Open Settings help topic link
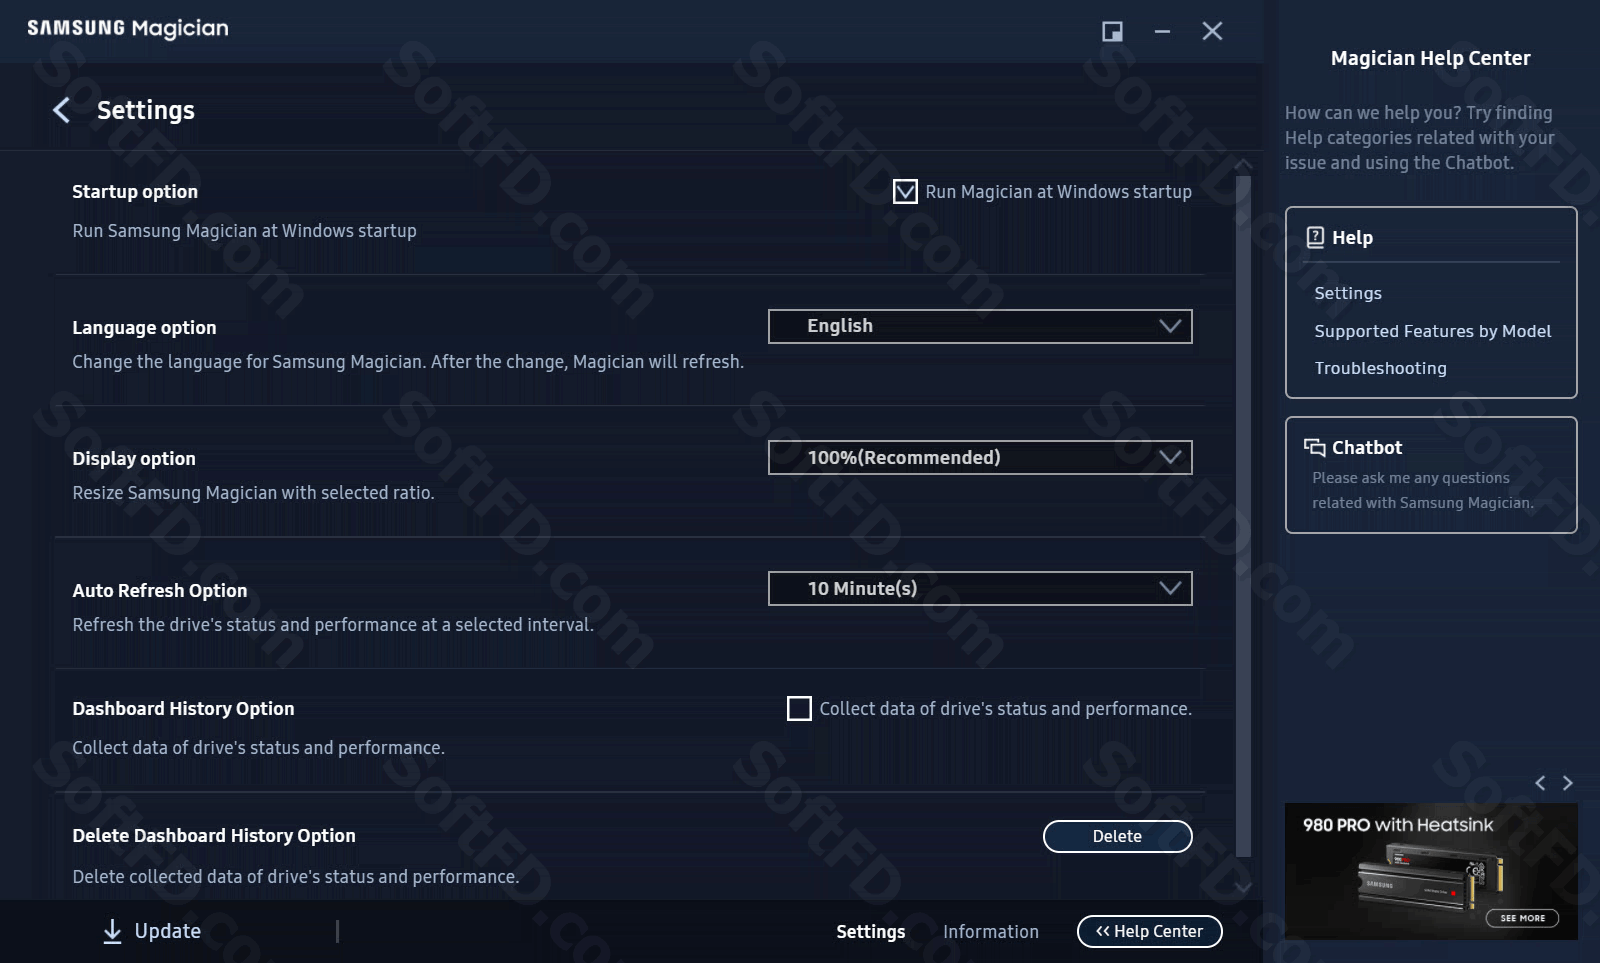Viewport: 1600px width, 963px height. (x=1347, y=293)
